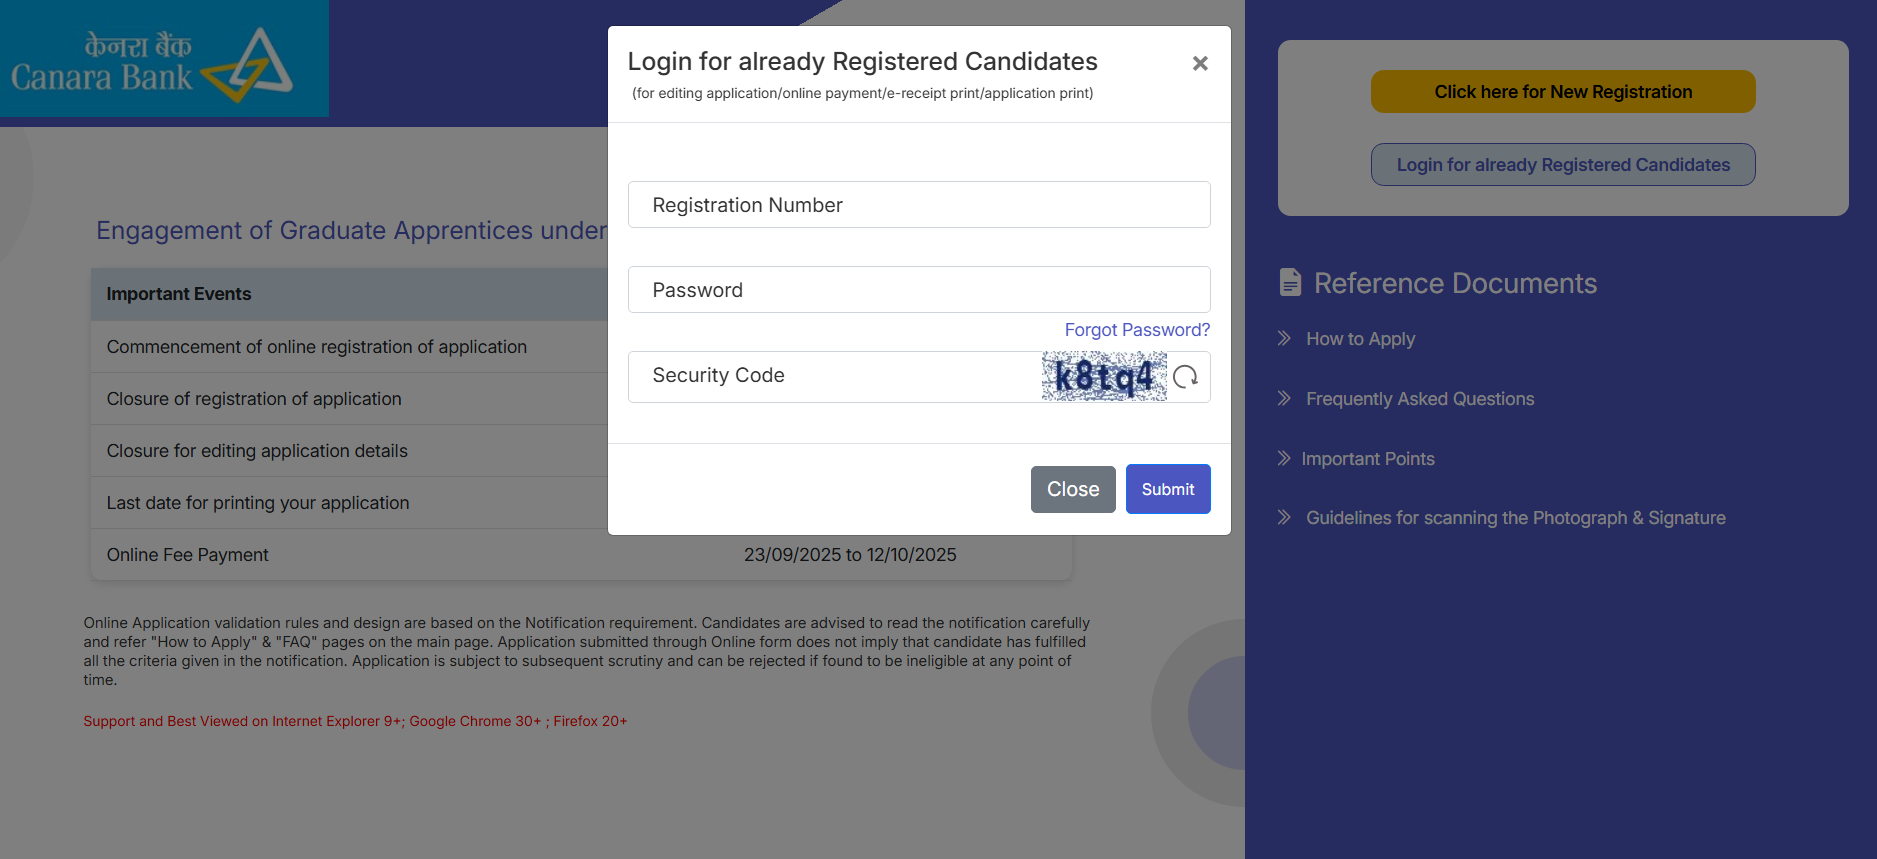
Task: Click here for New Registration button
Action: pyautogui.click(x=1563, y=92)
